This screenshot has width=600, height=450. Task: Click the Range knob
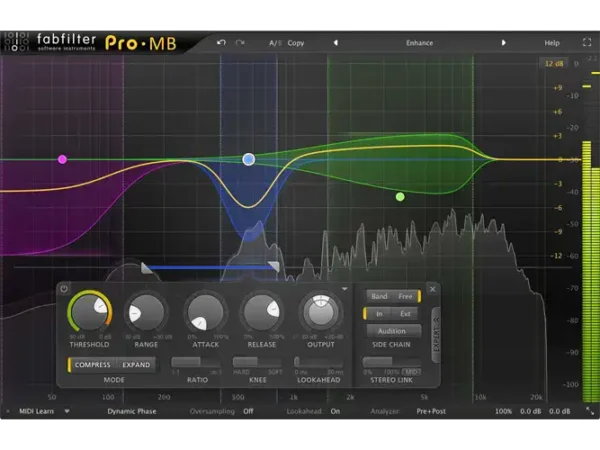[146, 313]
